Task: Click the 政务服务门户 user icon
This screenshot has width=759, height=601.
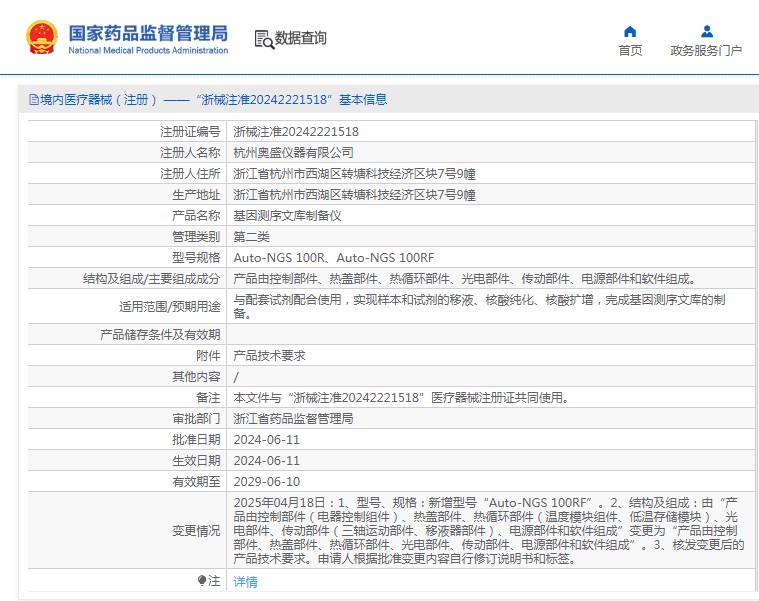Action: click(707, 31)
